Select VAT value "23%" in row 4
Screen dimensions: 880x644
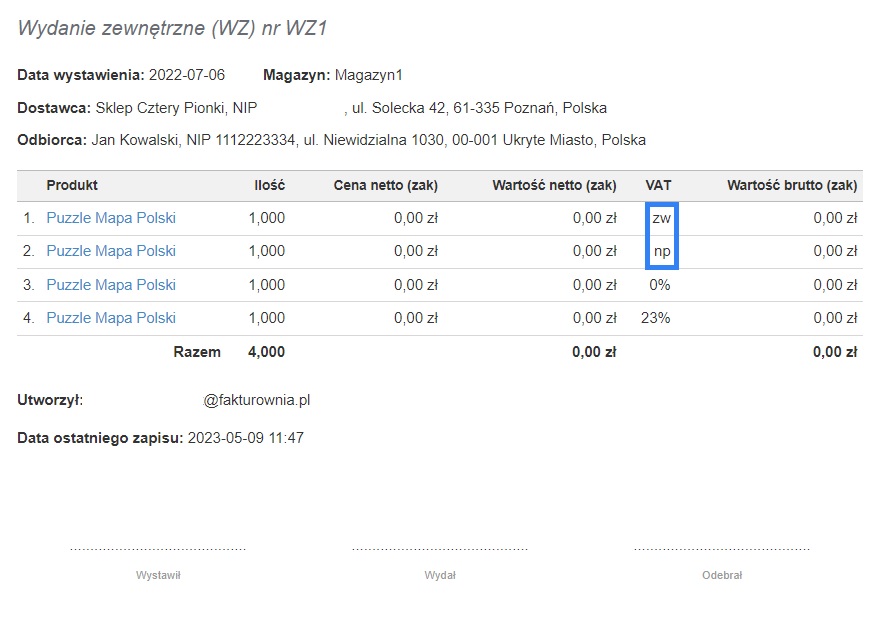(x=656, y=318)
